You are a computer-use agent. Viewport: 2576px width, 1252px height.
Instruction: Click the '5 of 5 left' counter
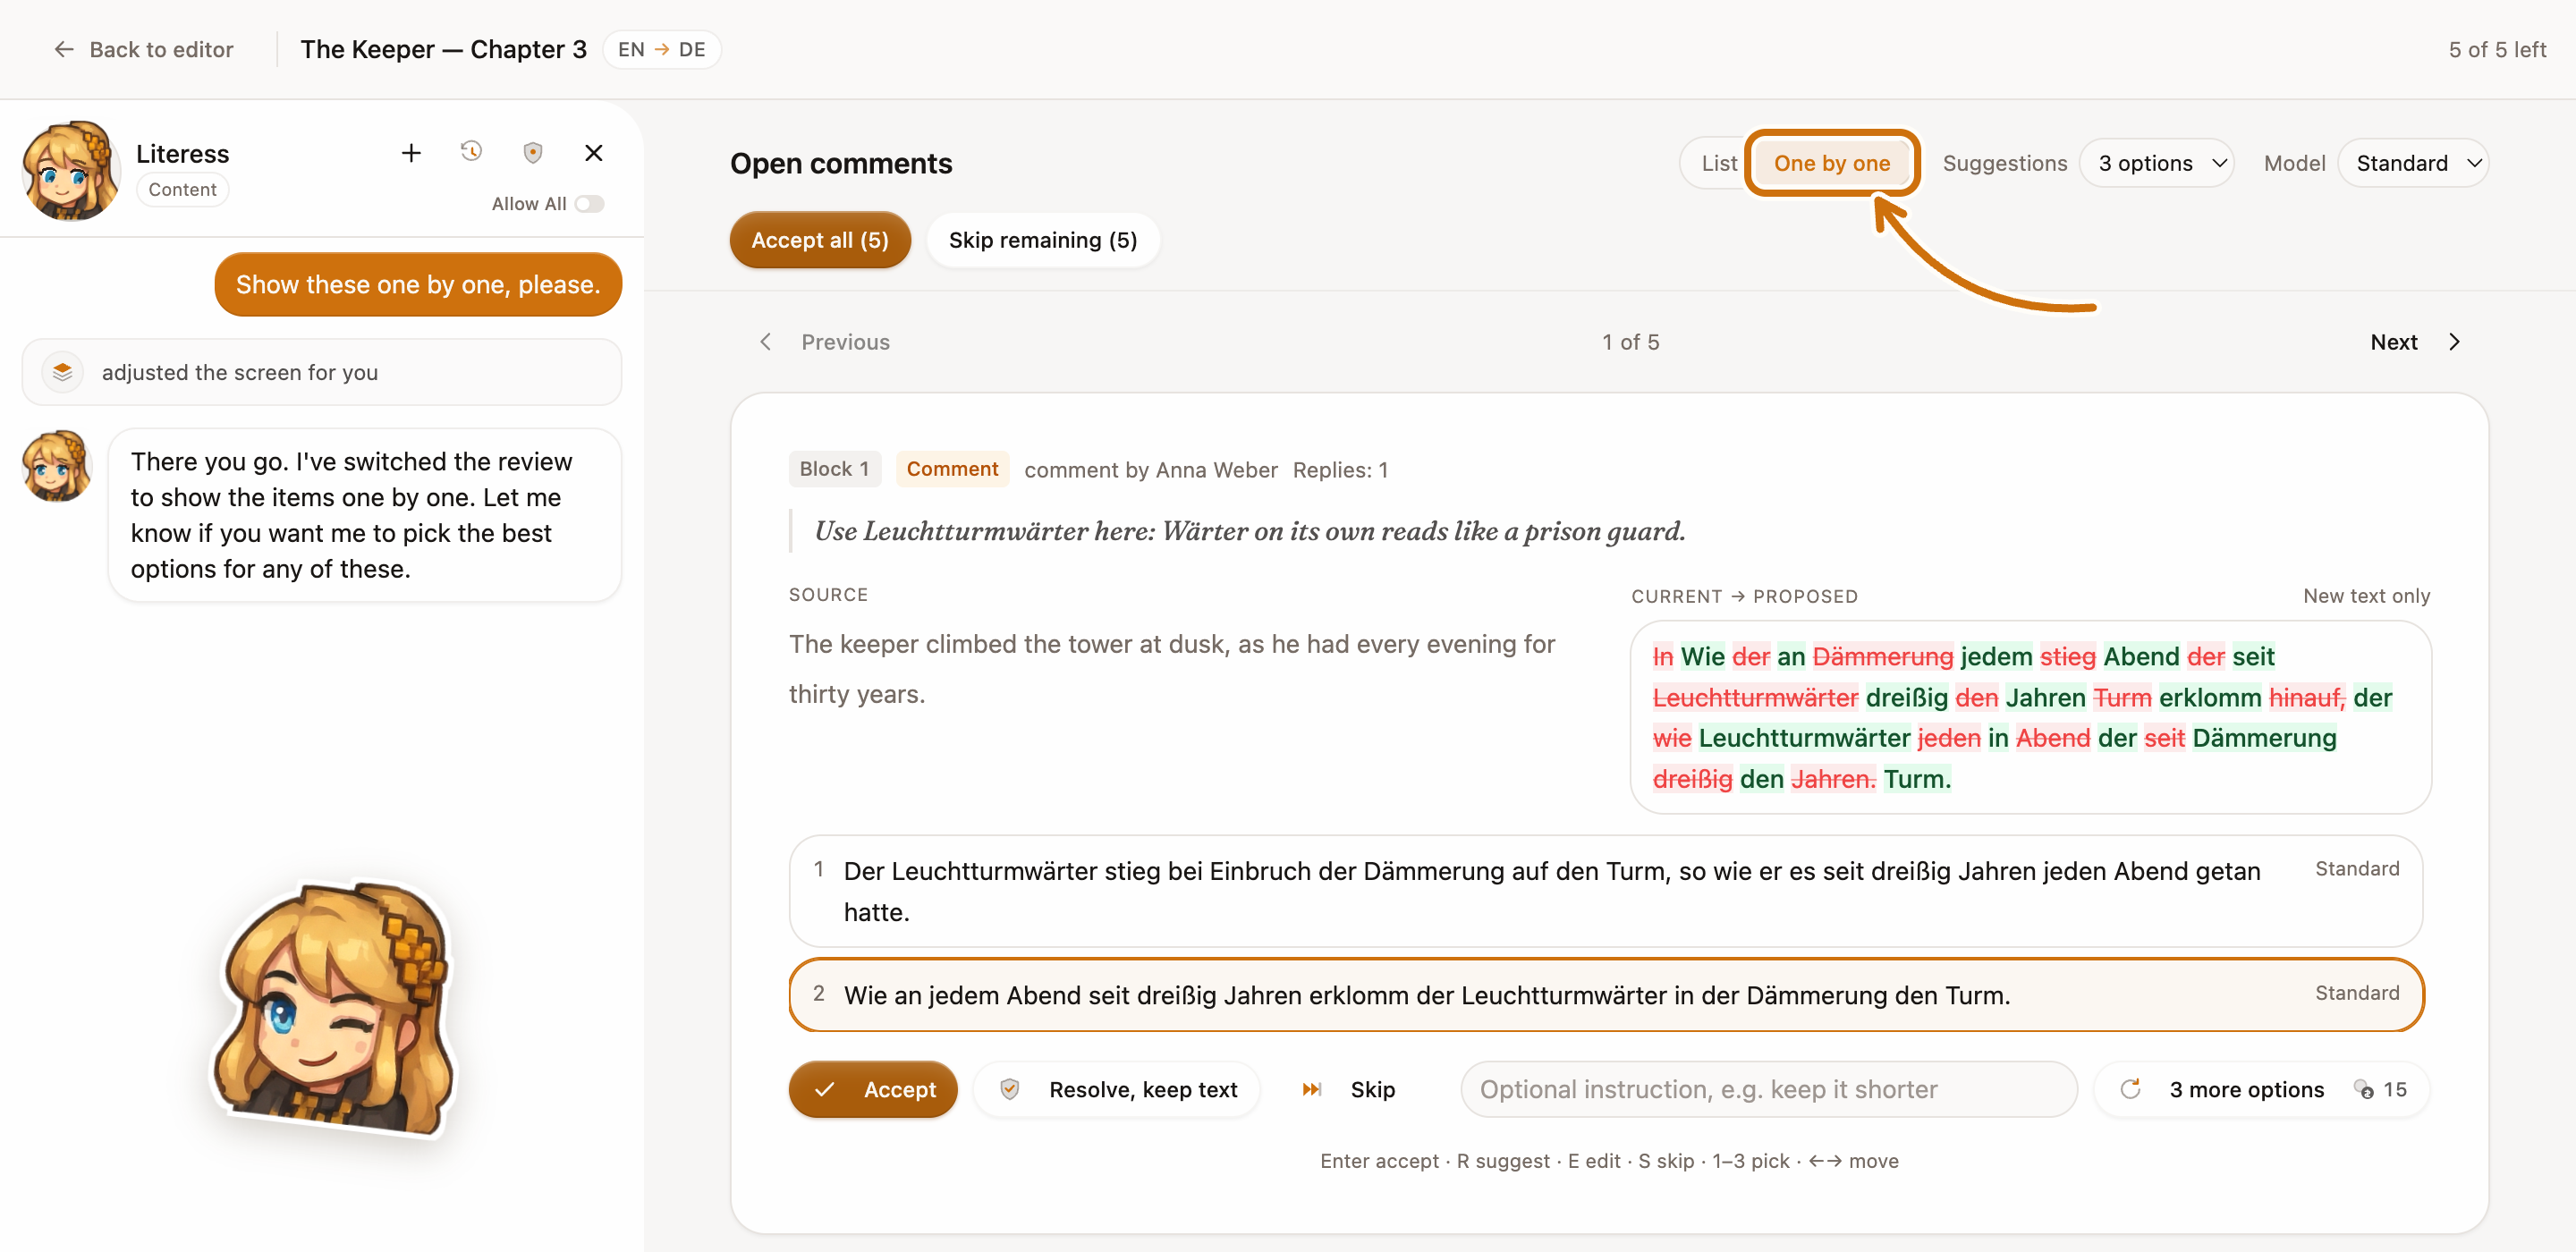[x=2496, y=49]
